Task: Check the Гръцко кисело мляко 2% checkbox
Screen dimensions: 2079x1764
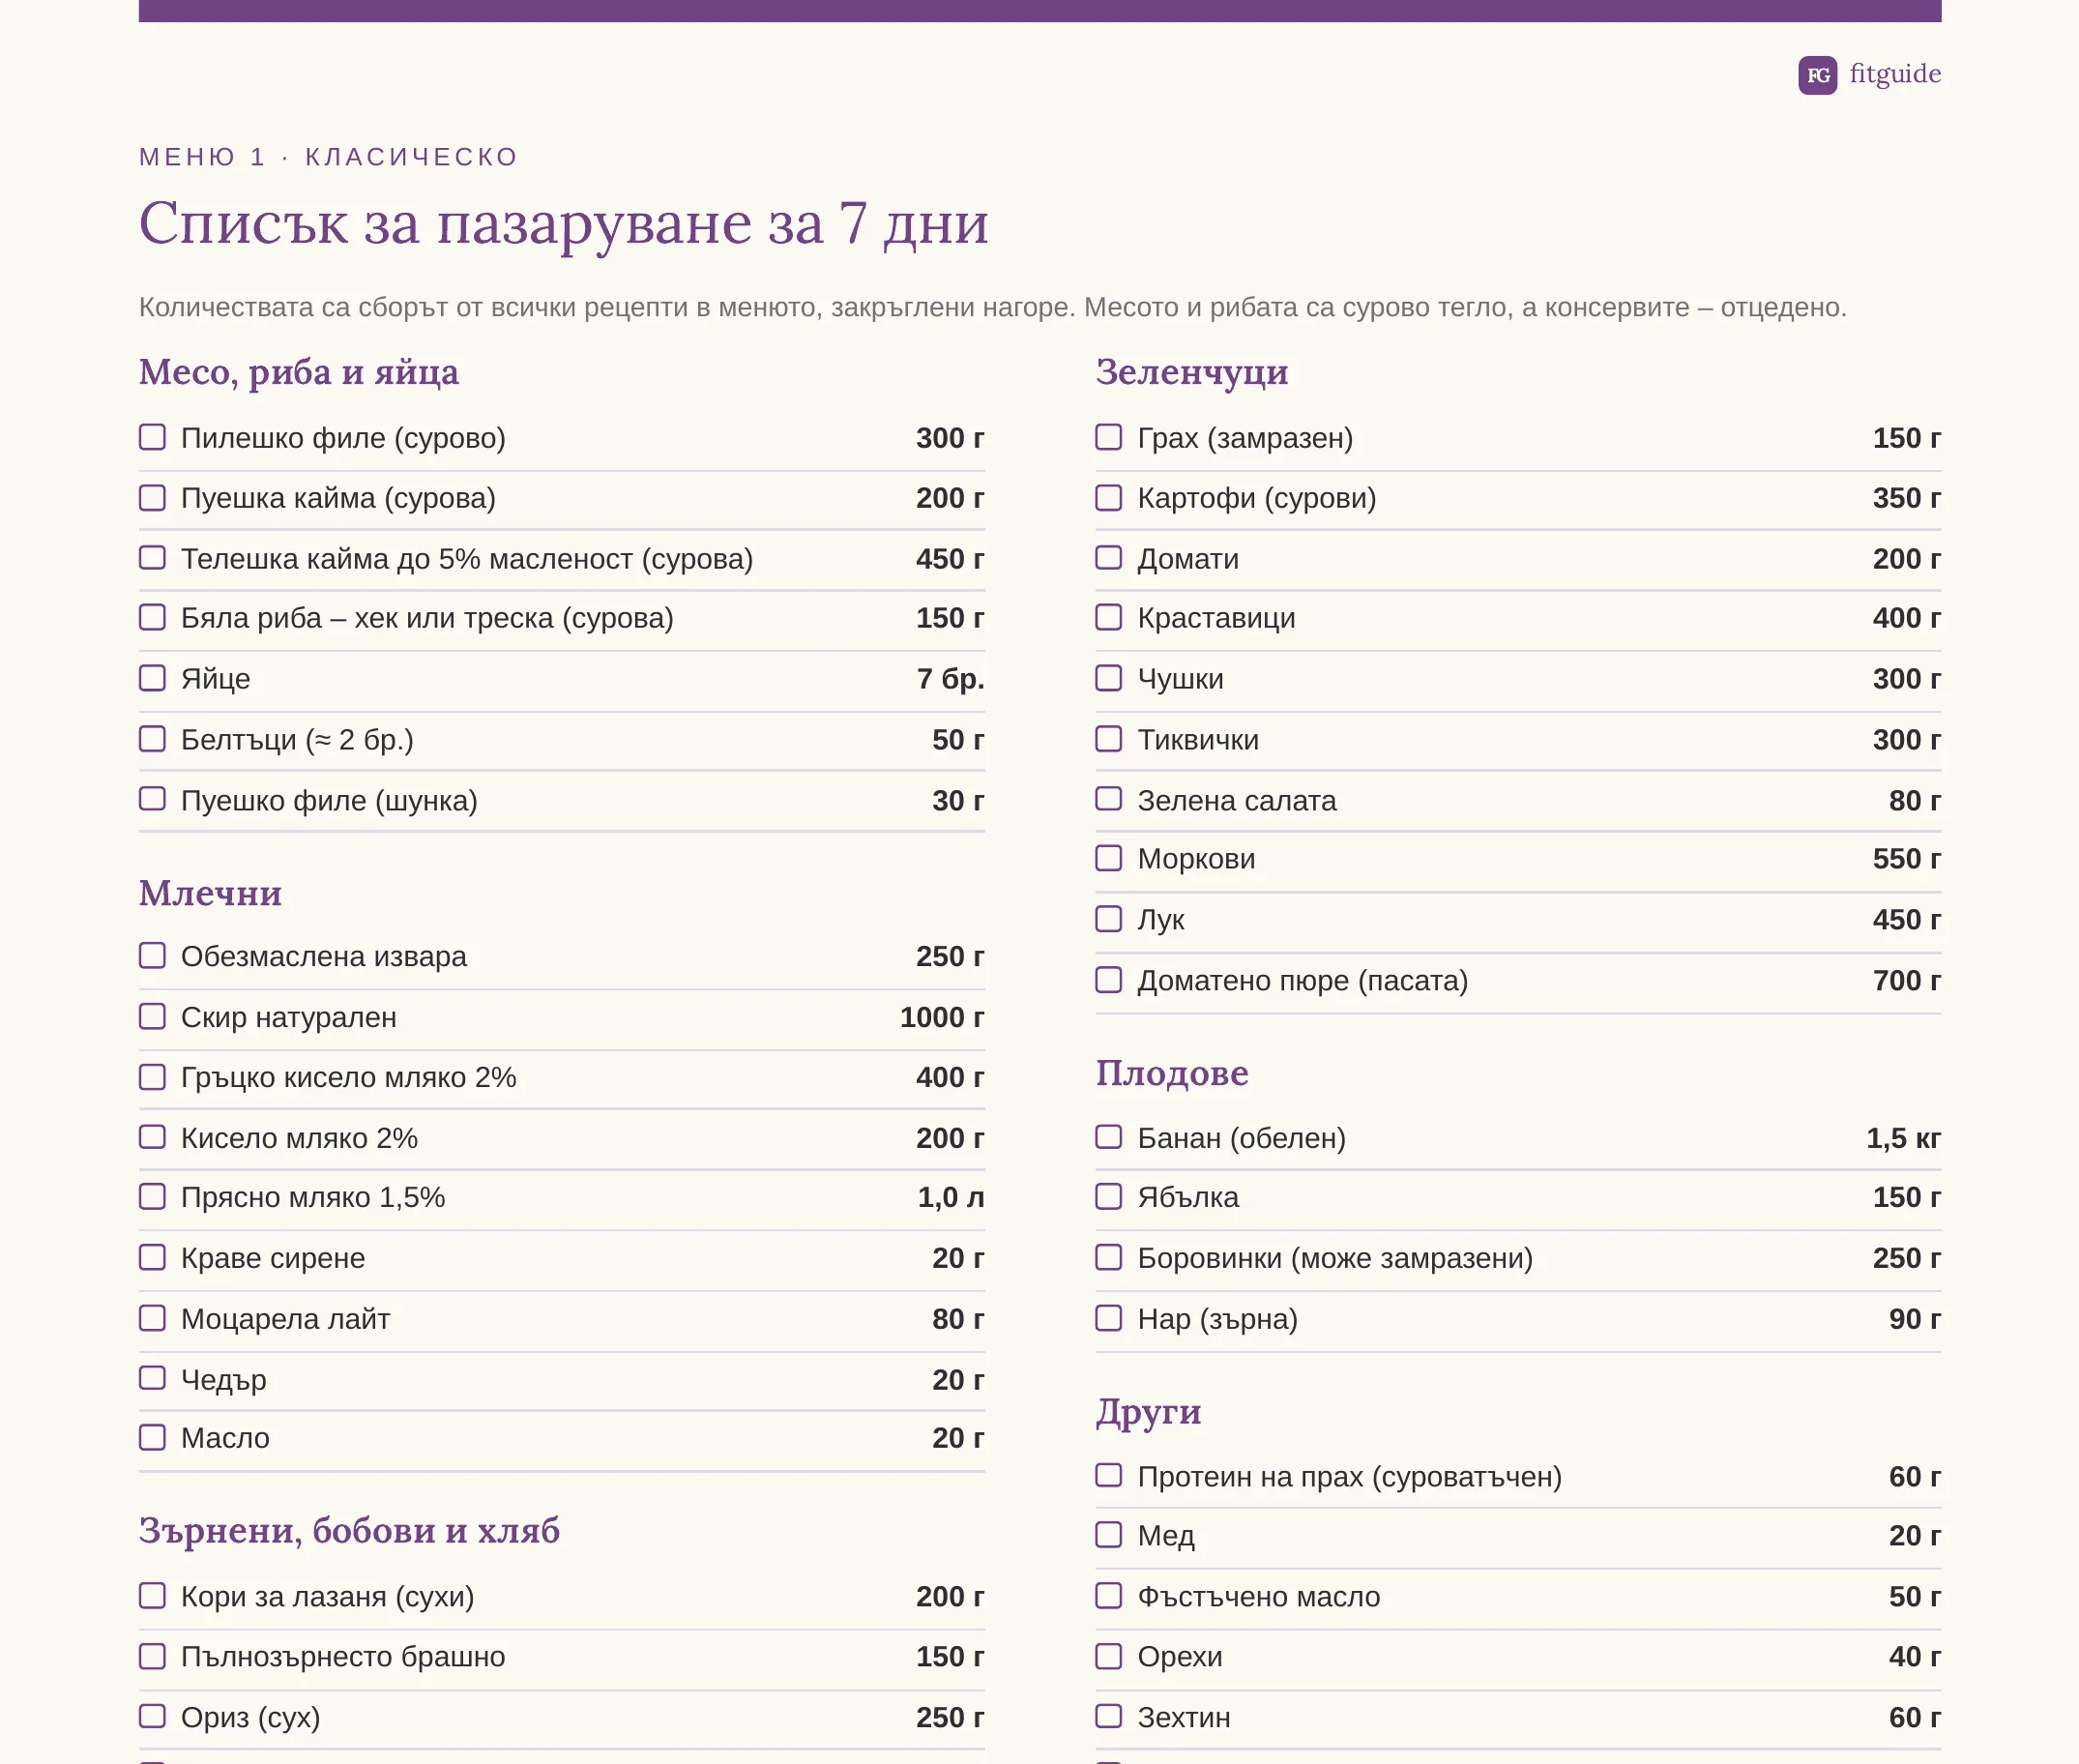Action: click(x=152, y=1077)
